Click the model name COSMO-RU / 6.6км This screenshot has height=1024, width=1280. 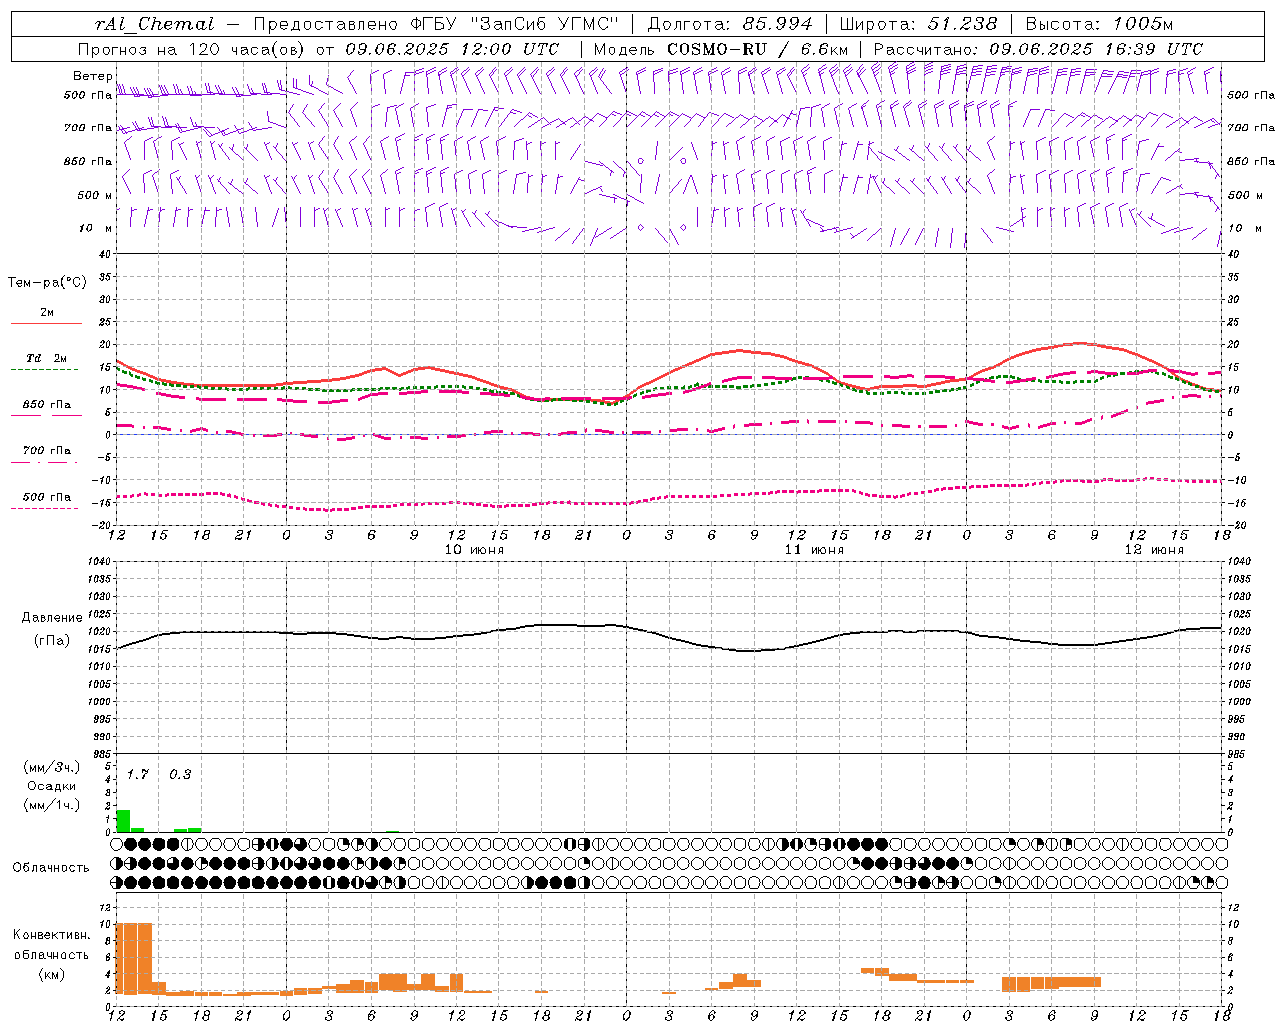click(x=757, y=49)
